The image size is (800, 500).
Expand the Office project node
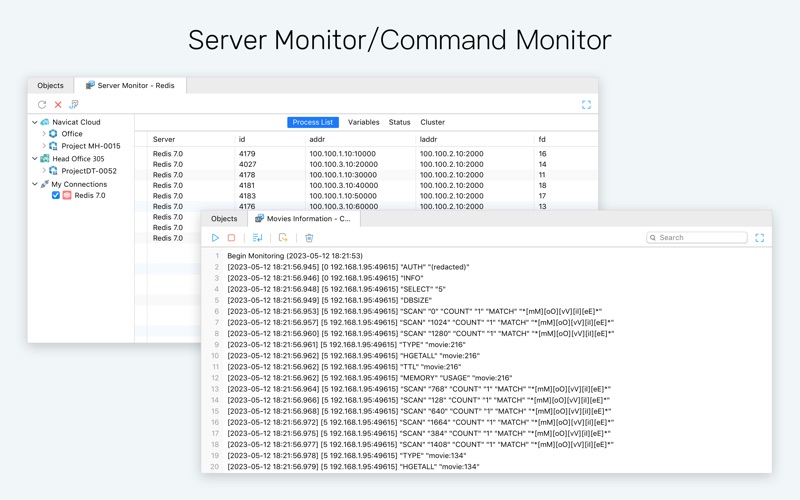coord(44,134)
